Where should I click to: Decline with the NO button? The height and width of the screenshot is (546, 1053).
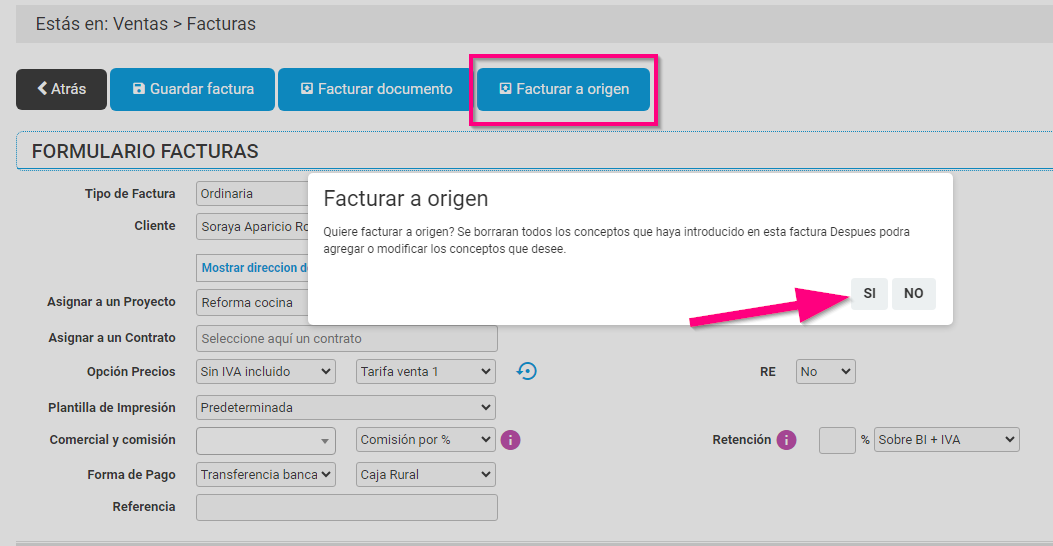pyautogui.click(x=913, y=293)
